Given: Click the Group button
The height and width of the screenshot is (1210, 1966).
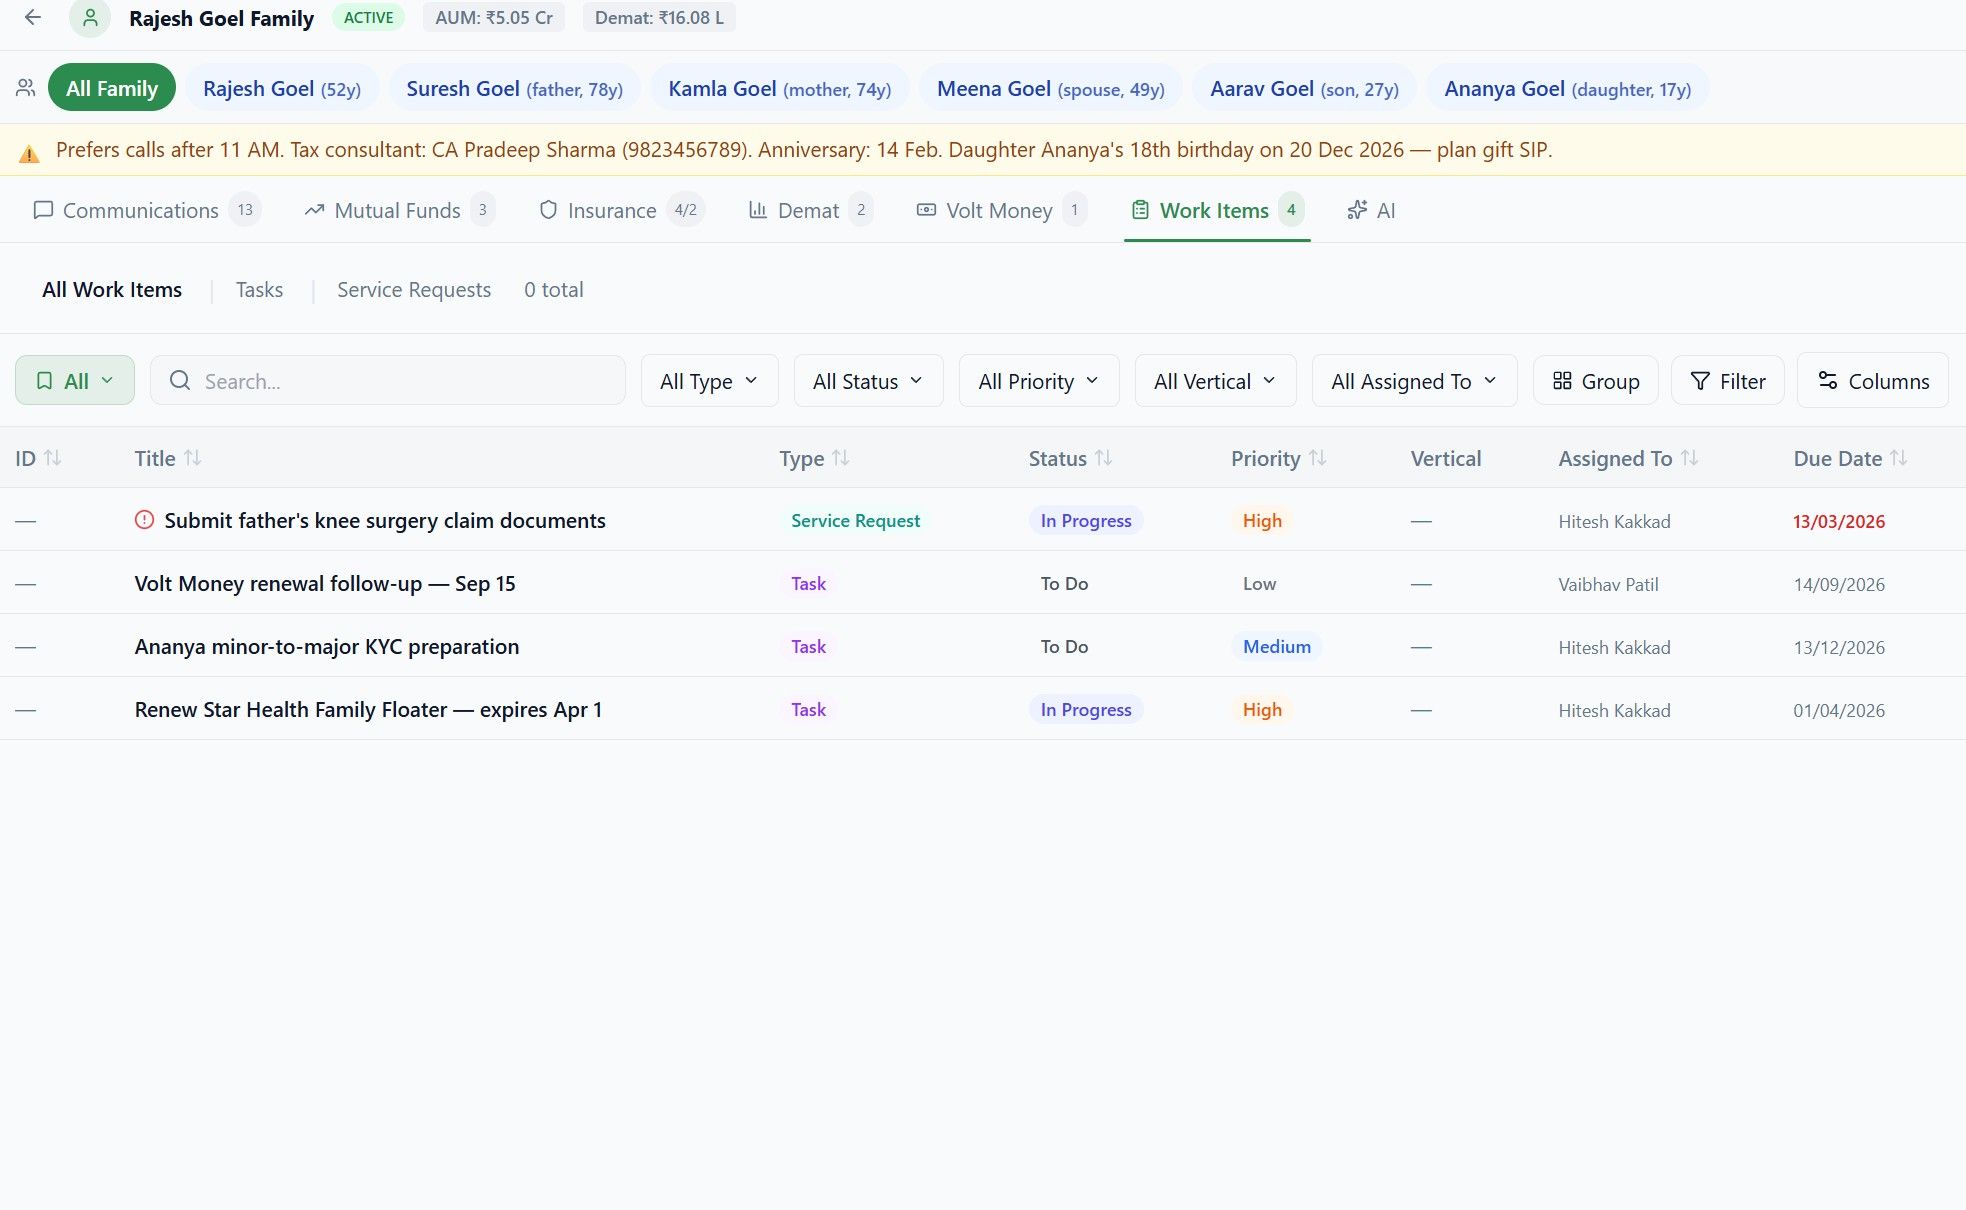Looking at the screenshot, I should (1595, 381).
